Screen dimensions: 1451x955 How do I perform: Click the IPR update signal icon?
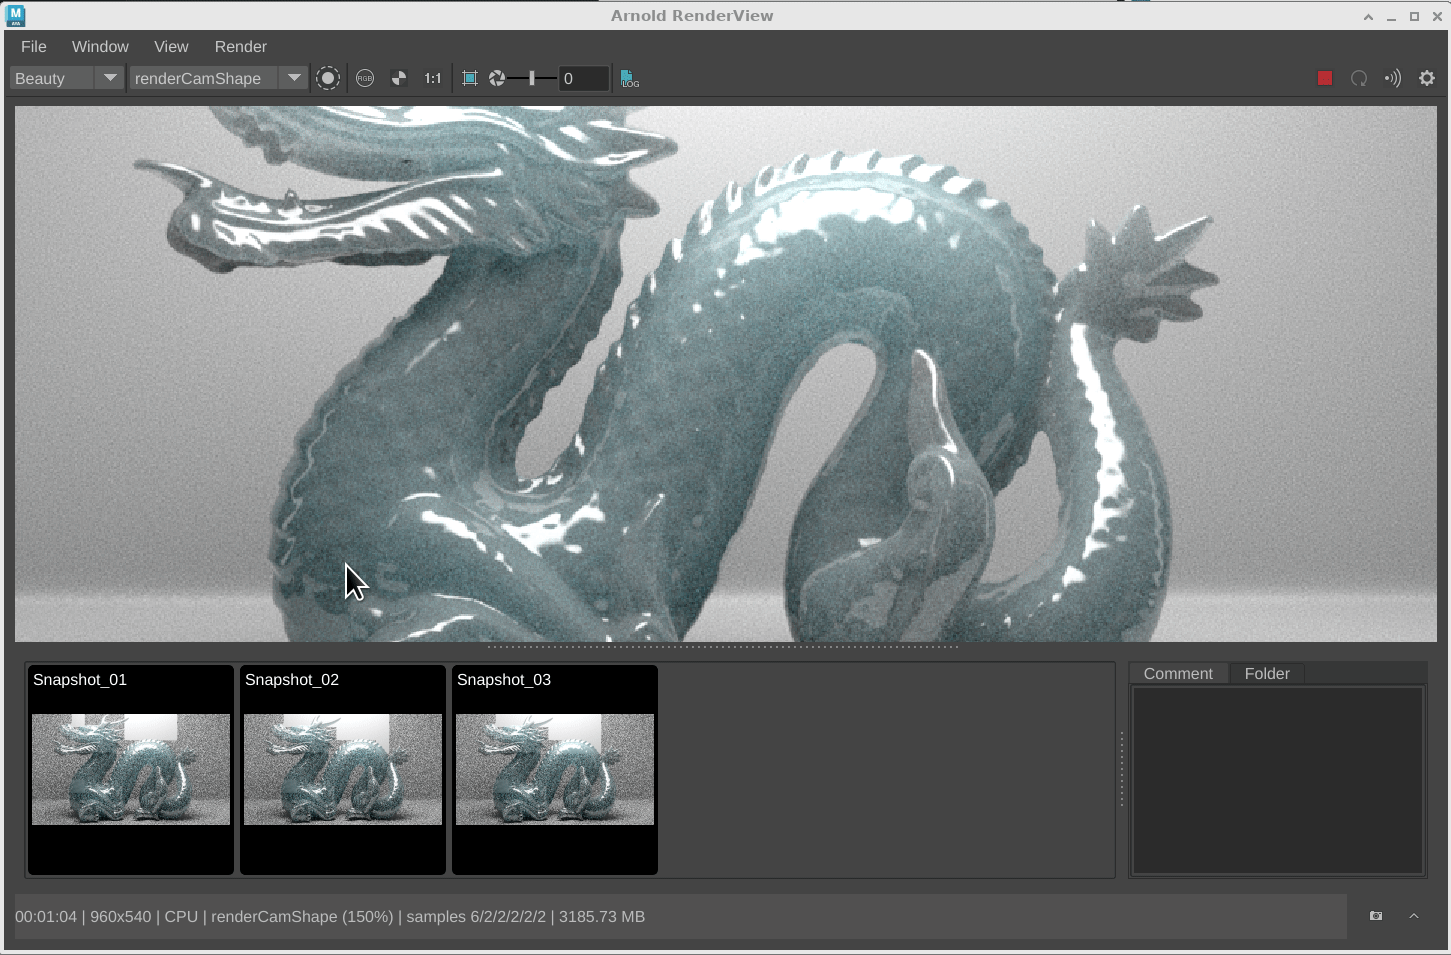(x=1393, y=78)
